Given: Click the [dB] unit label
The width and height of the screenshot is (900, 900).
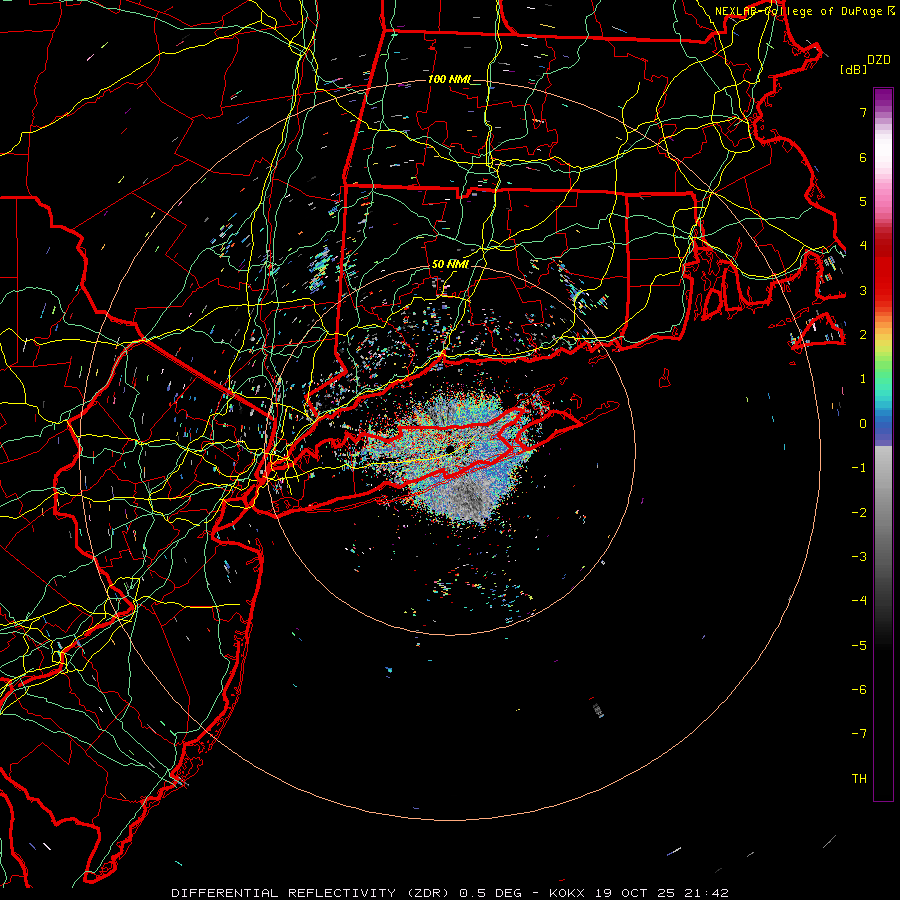Looking at the screenshot, I should pos(853,69).
